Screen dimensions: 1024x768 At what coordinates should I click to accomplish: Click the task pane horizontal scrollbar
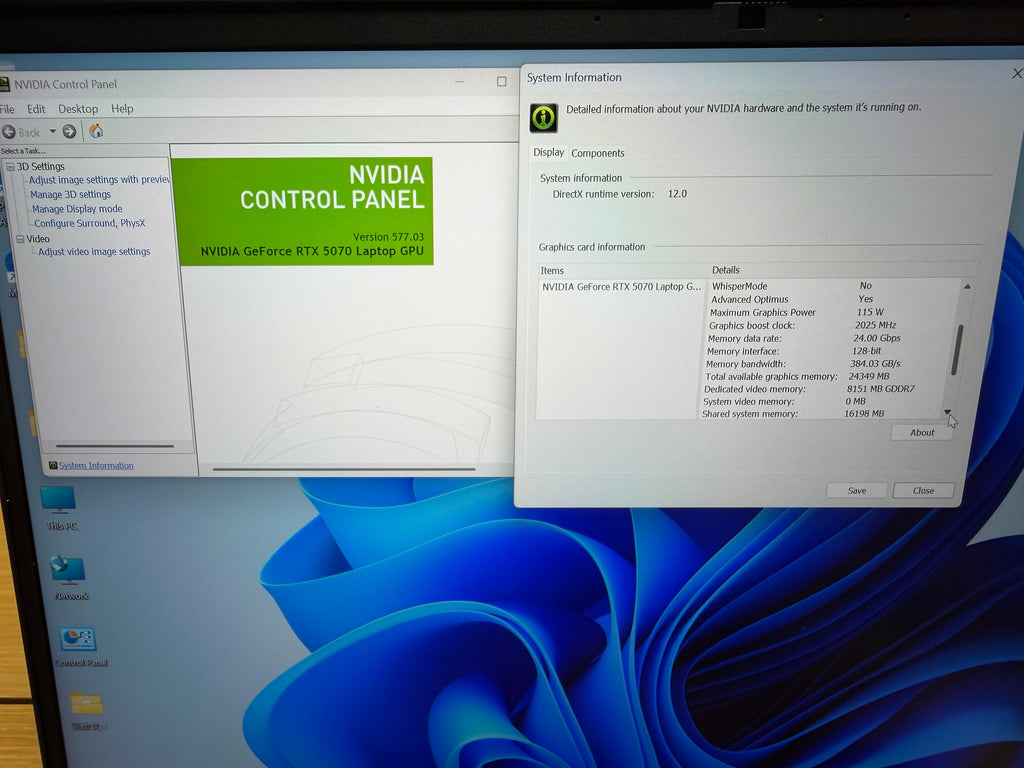[x=115, y=446]
